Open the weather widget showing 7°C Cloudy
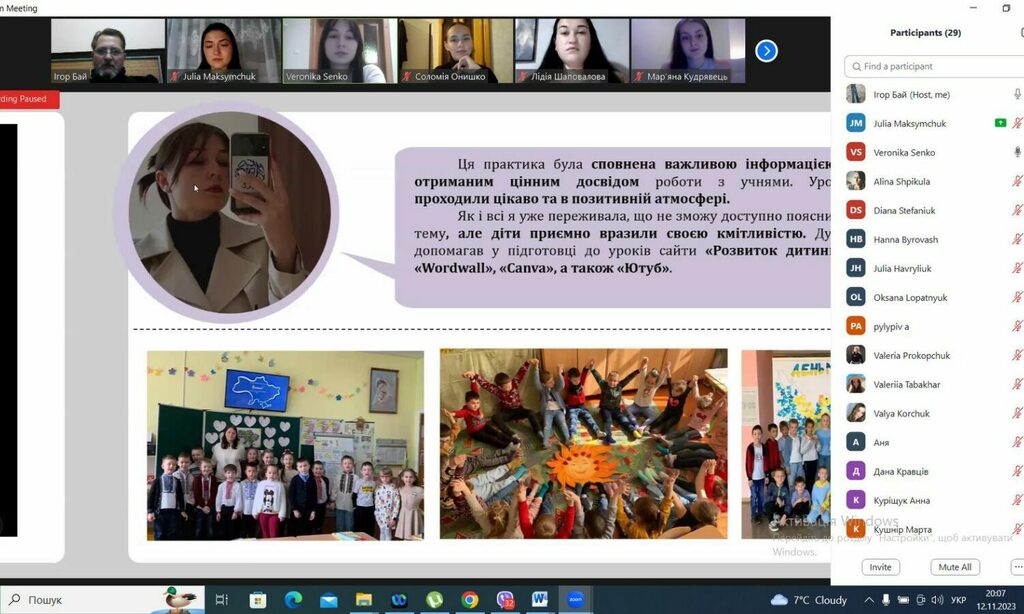 tap(810, 600)
